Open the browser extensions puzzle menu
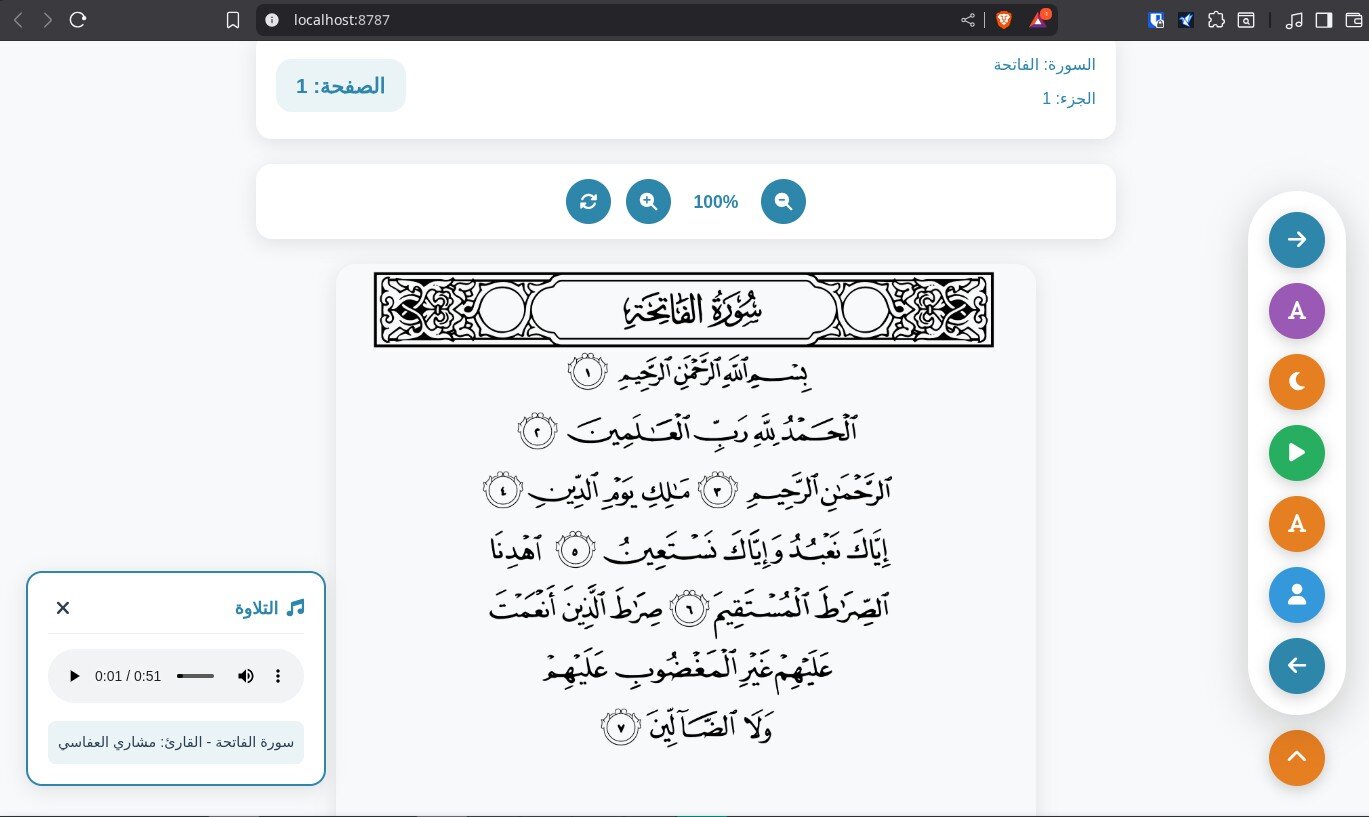Viewport: 1369px width, 817px height. click(x=1216, y=20)
